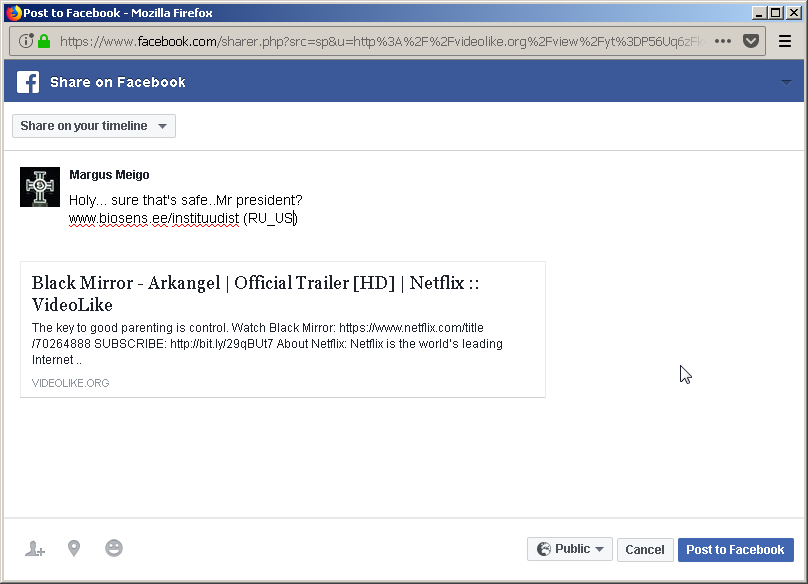The width and height of the screenshot is (808, 584).
Task: Click the Post to Facebook button
Action: [735, 549]
